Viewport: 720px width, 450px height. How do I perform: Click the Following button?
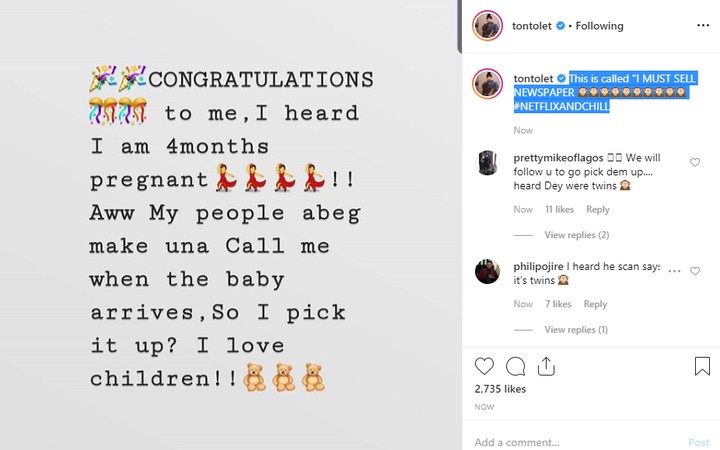pos(600,26)
